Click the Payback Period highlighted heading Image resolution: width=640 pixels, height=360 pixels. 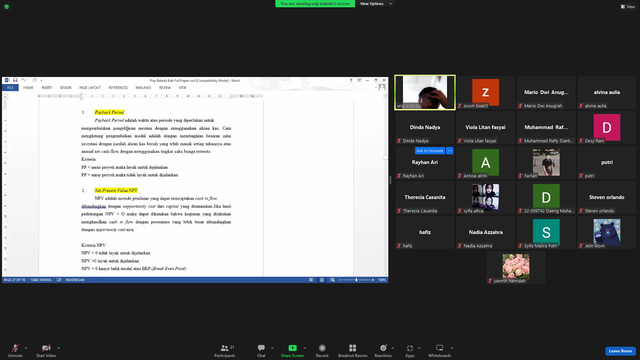click(x=109, y=112)
